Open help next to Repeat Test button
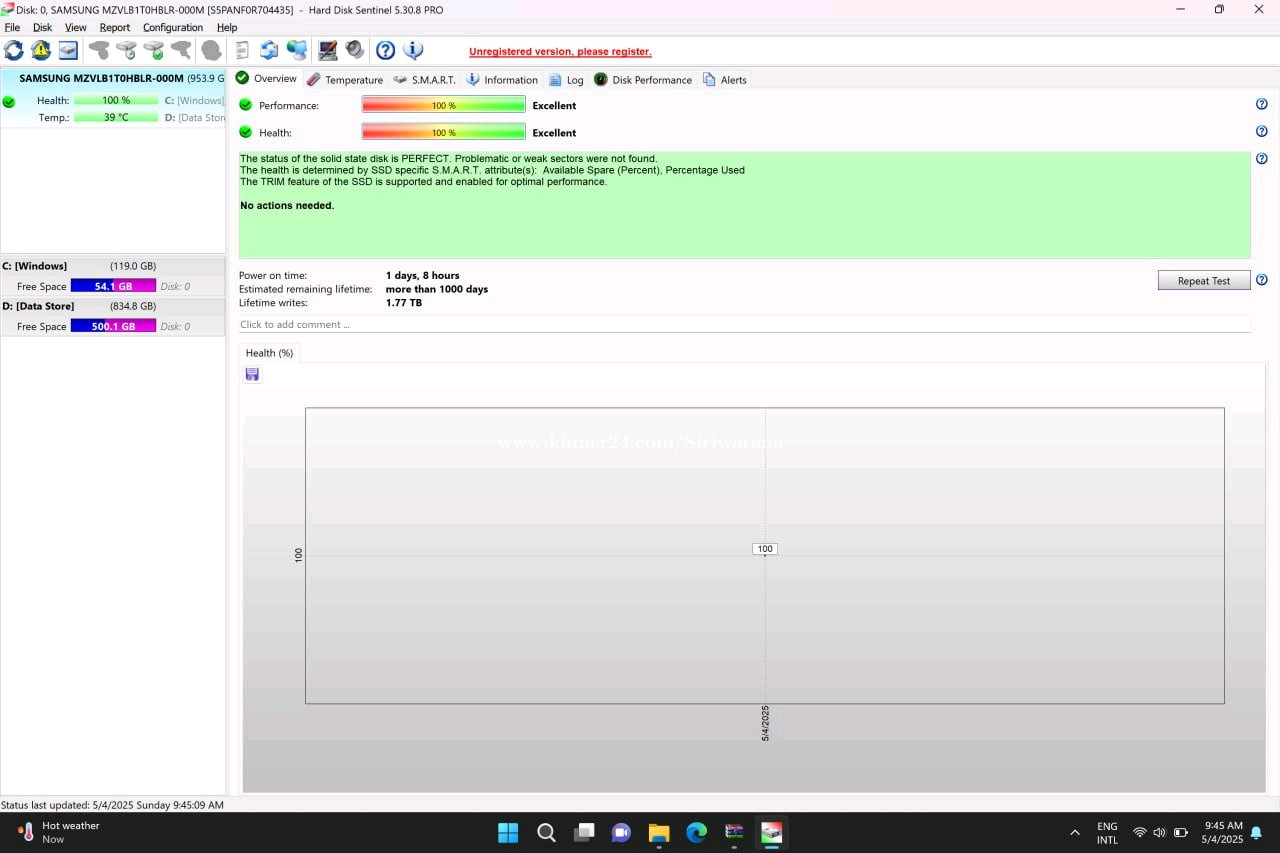The image size is (1280, 853). click(1262, 280)
